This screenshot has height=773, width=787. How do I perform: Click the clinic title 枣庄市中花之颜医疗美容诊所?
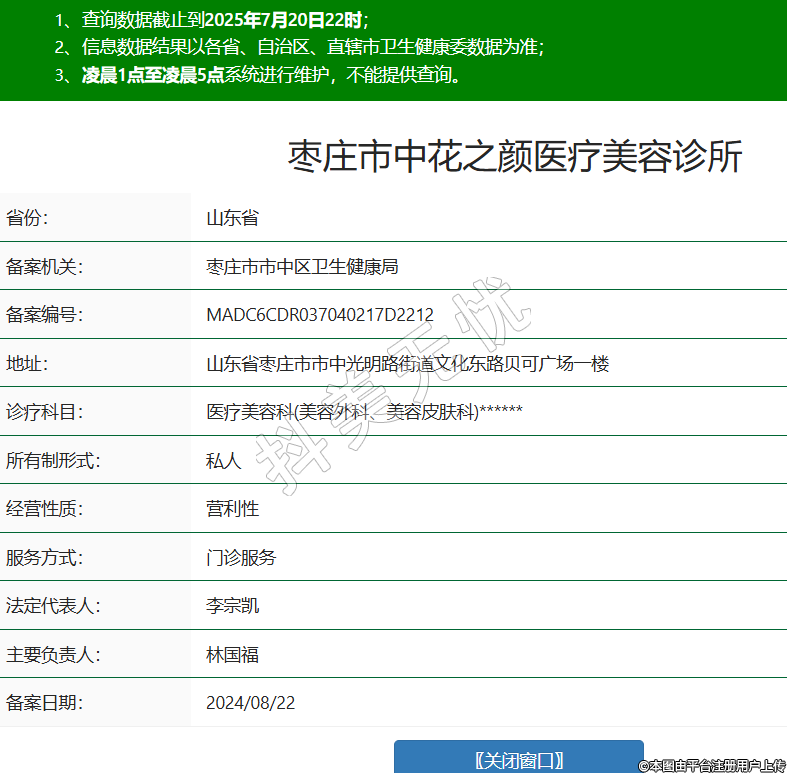[x=515, y=158]
